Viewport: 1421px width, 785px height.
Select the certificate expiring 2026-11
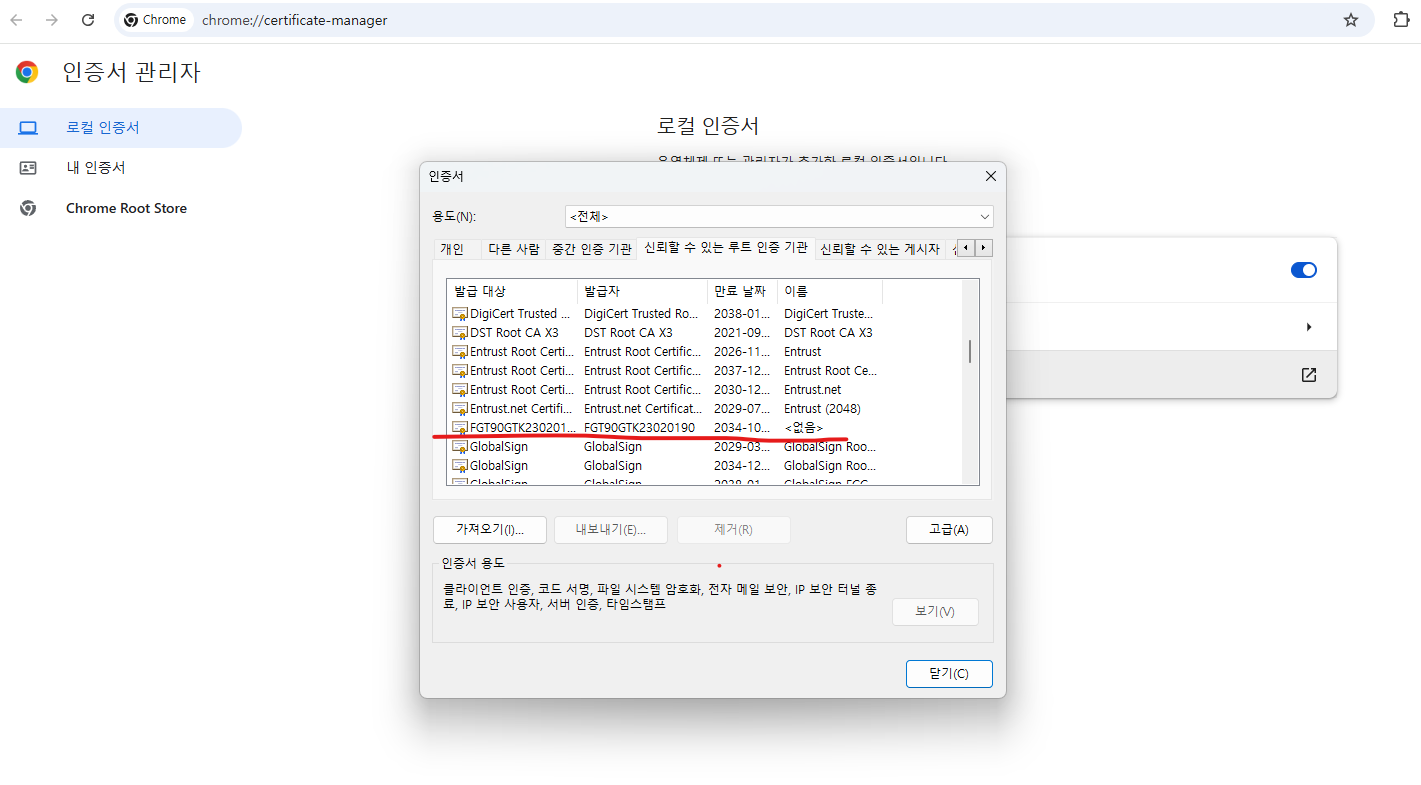(x=665, y=352)
